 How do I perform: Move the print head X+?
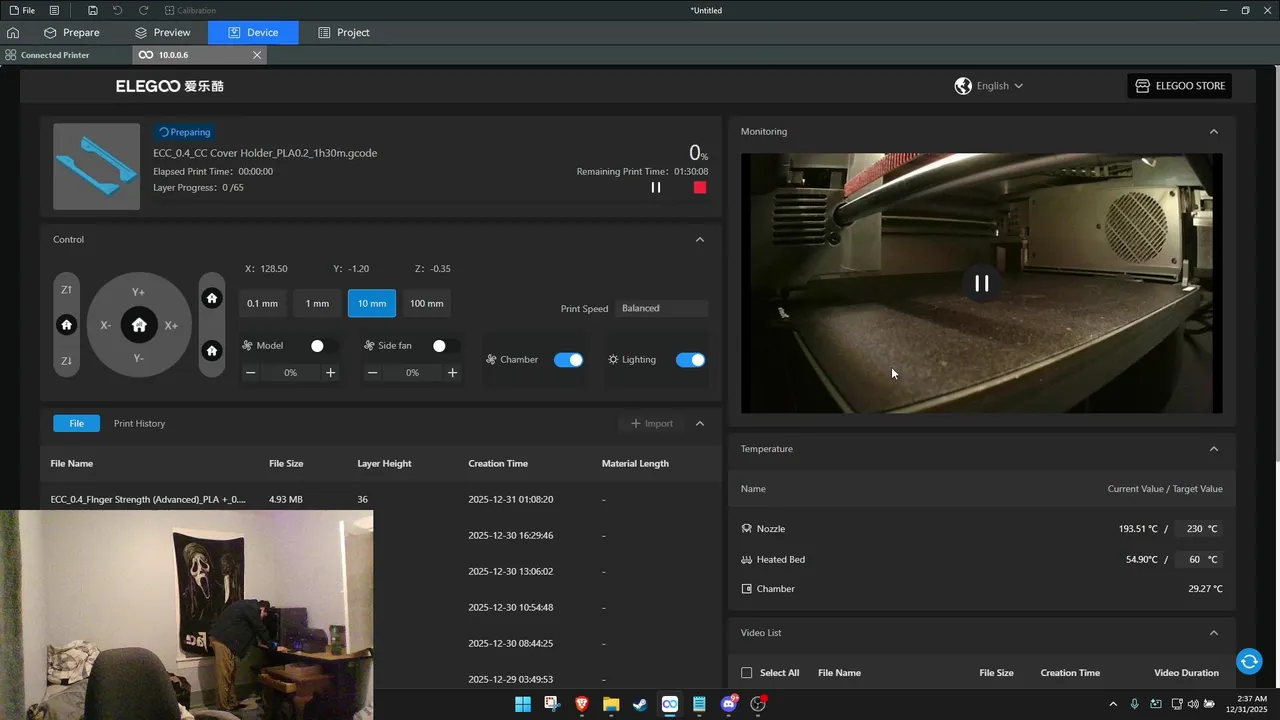point(171,325)
